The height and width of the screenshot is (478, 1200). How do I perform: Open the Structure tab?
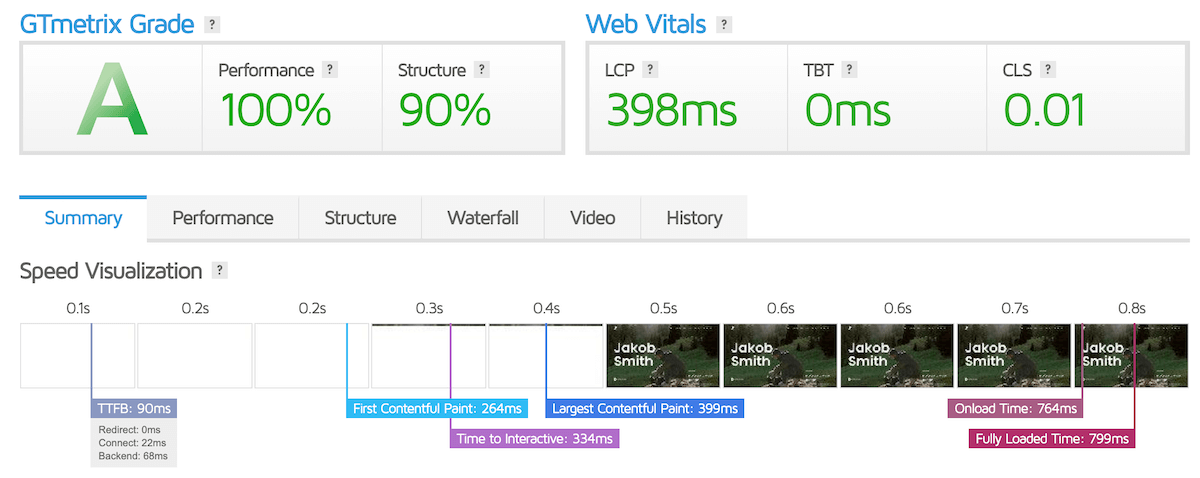pyautogui.click(x=360, y=218)
